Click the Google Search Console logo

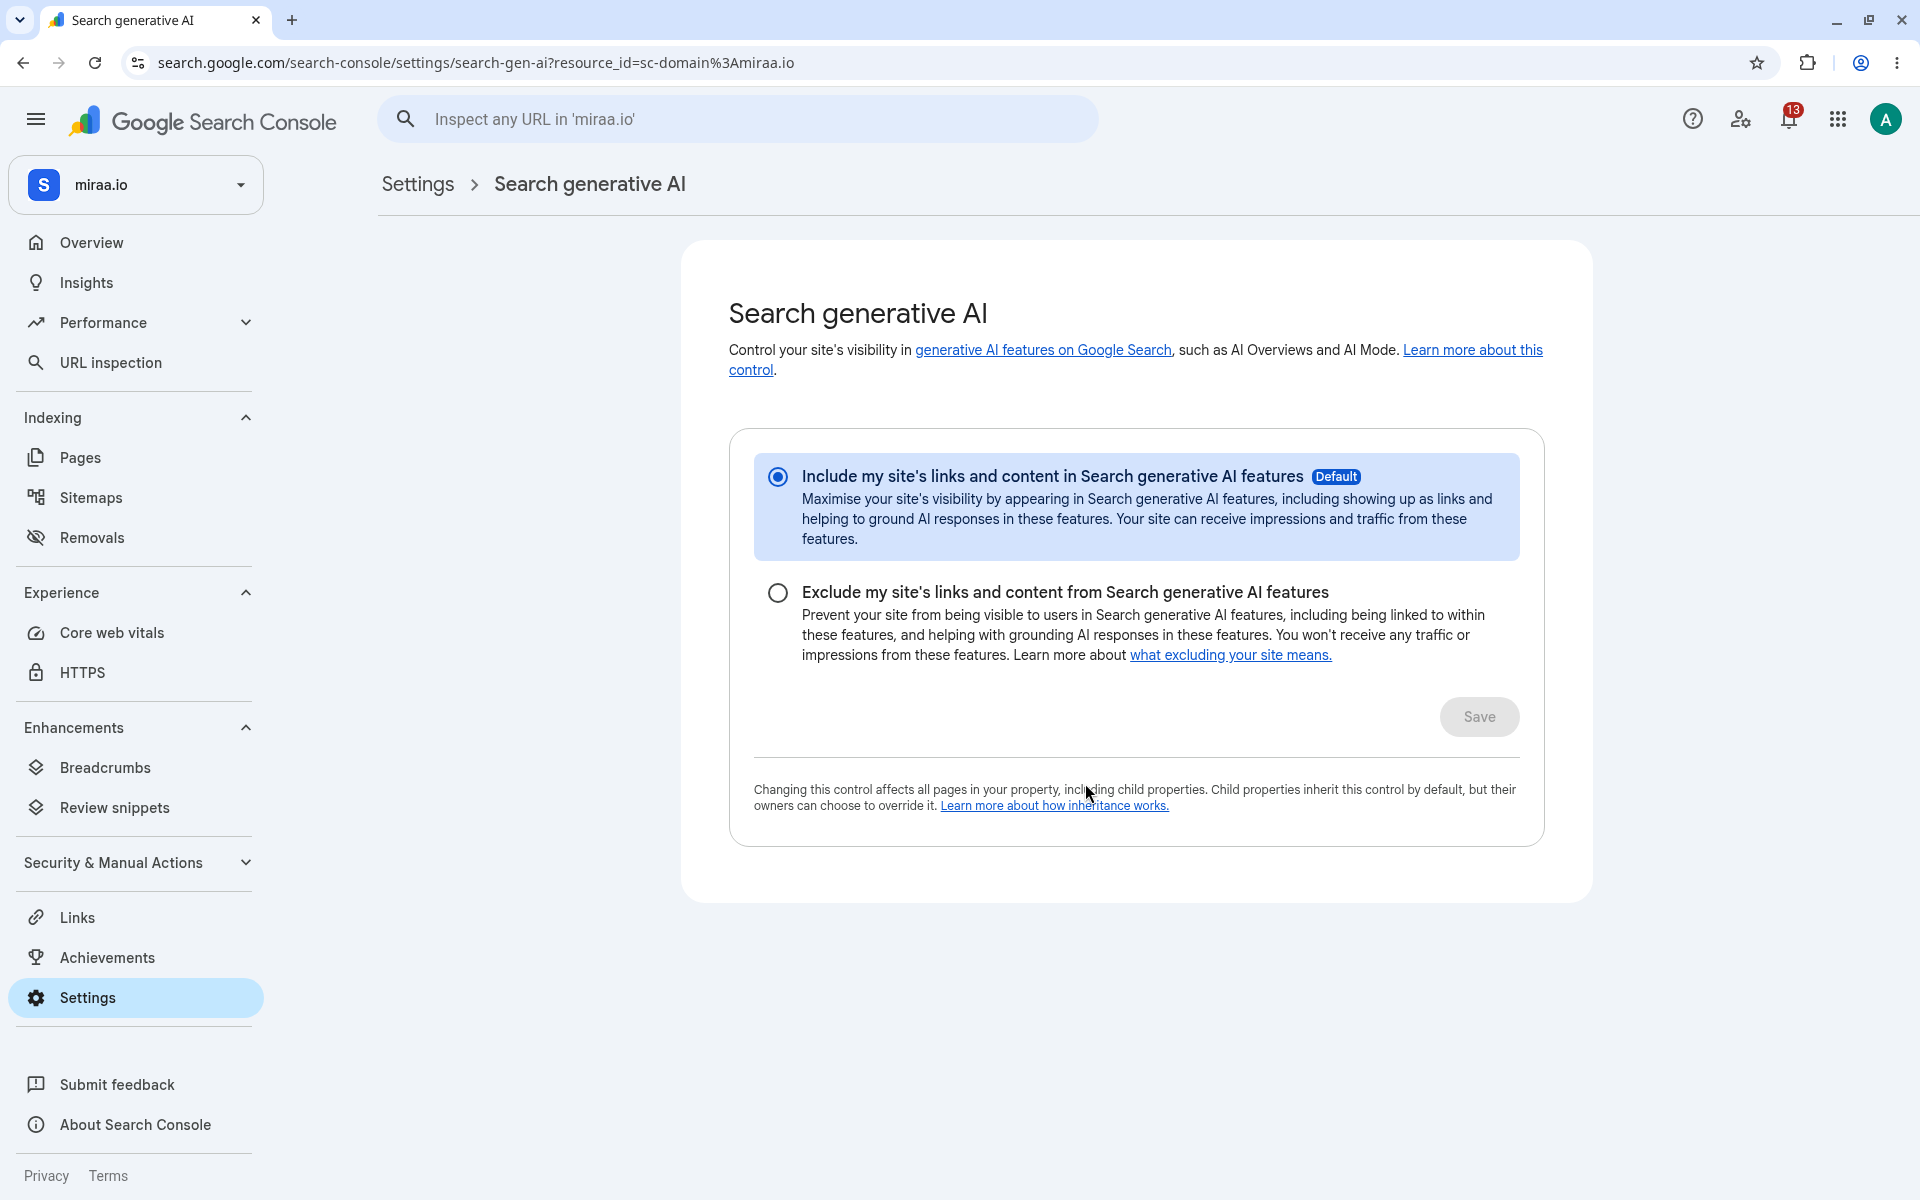click(x=203, y=122)
